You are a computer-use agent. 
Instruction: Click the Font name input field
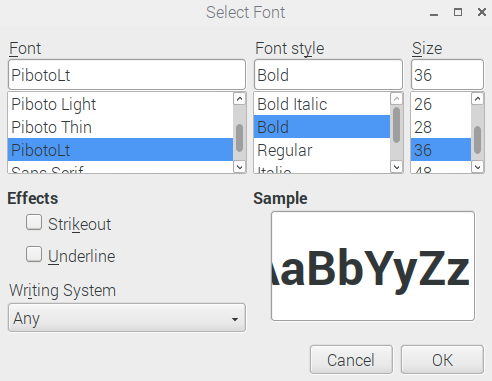click(127, 75)
